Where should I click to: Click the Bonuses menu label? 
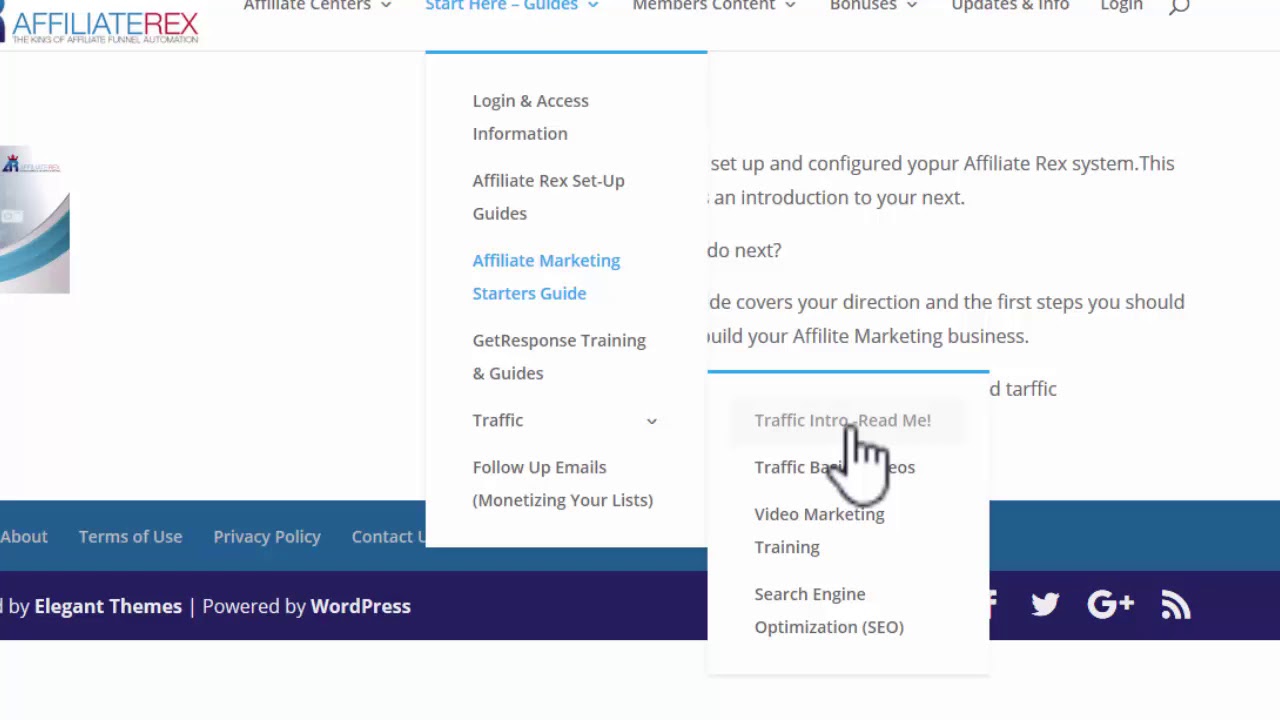pos(863,6)
